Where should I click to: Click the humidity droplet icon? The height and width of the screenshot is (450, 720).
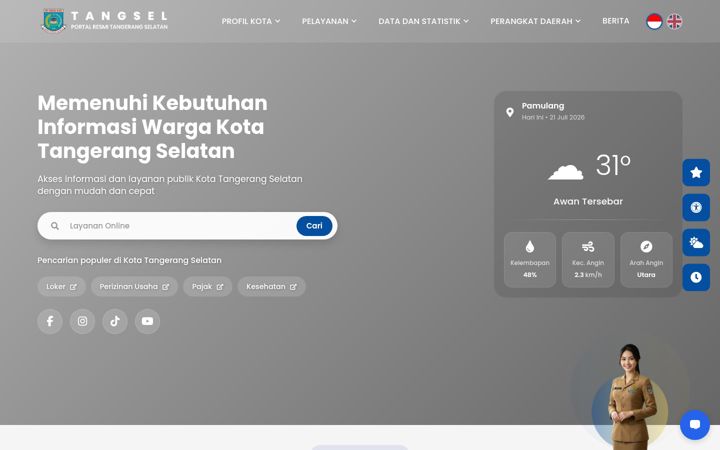click(x=530, y=247)
